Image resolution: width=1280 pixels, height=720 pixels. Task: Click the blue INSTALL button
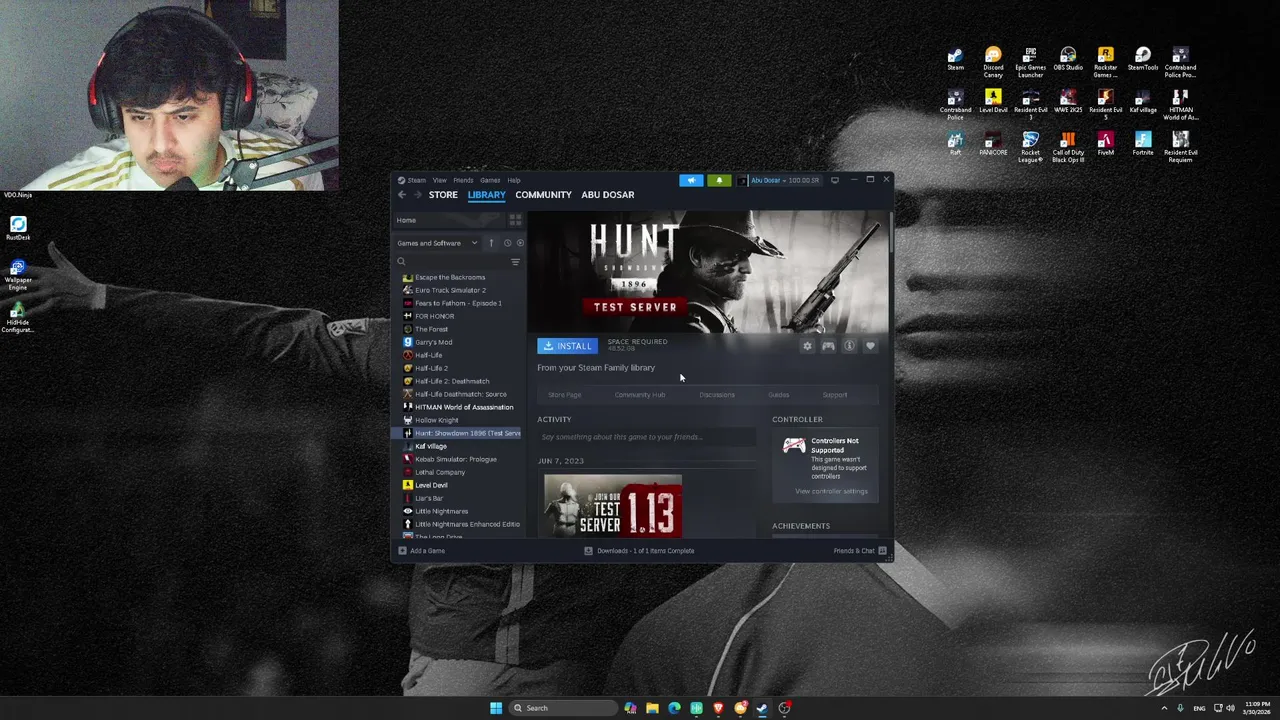567,346
